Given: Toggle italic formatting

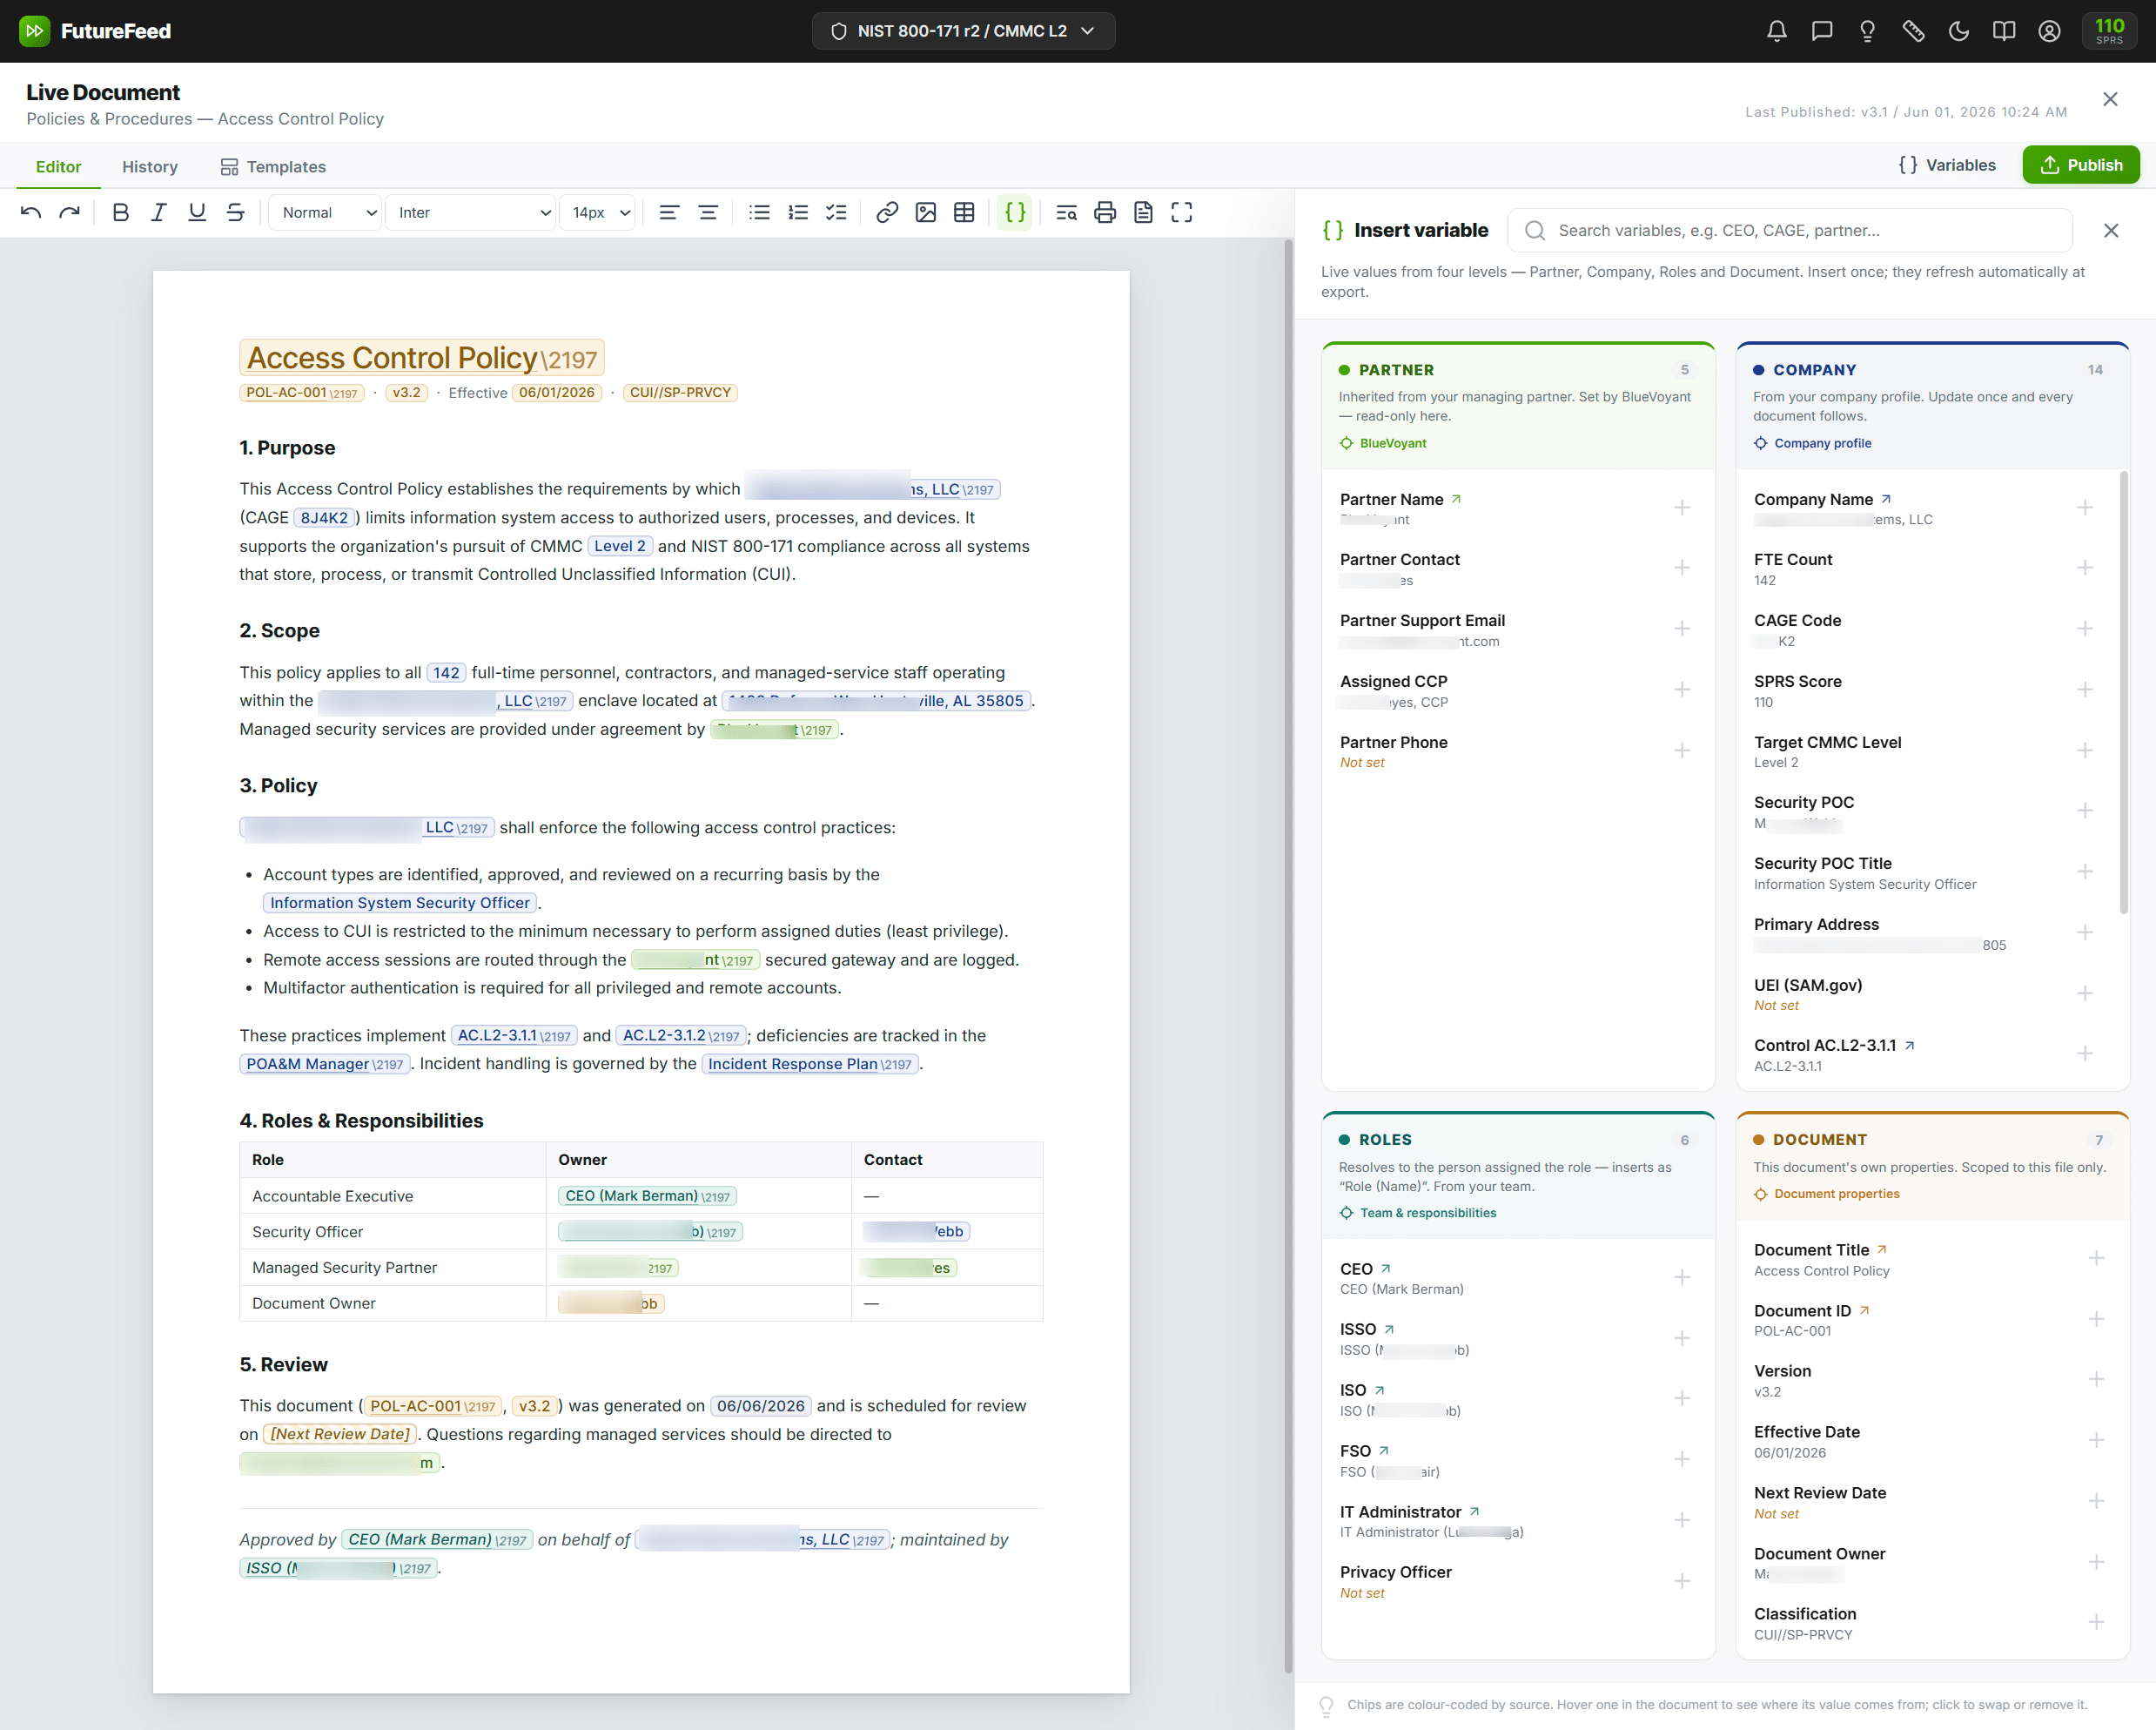Looking at the screenshot, I should 159,212.
